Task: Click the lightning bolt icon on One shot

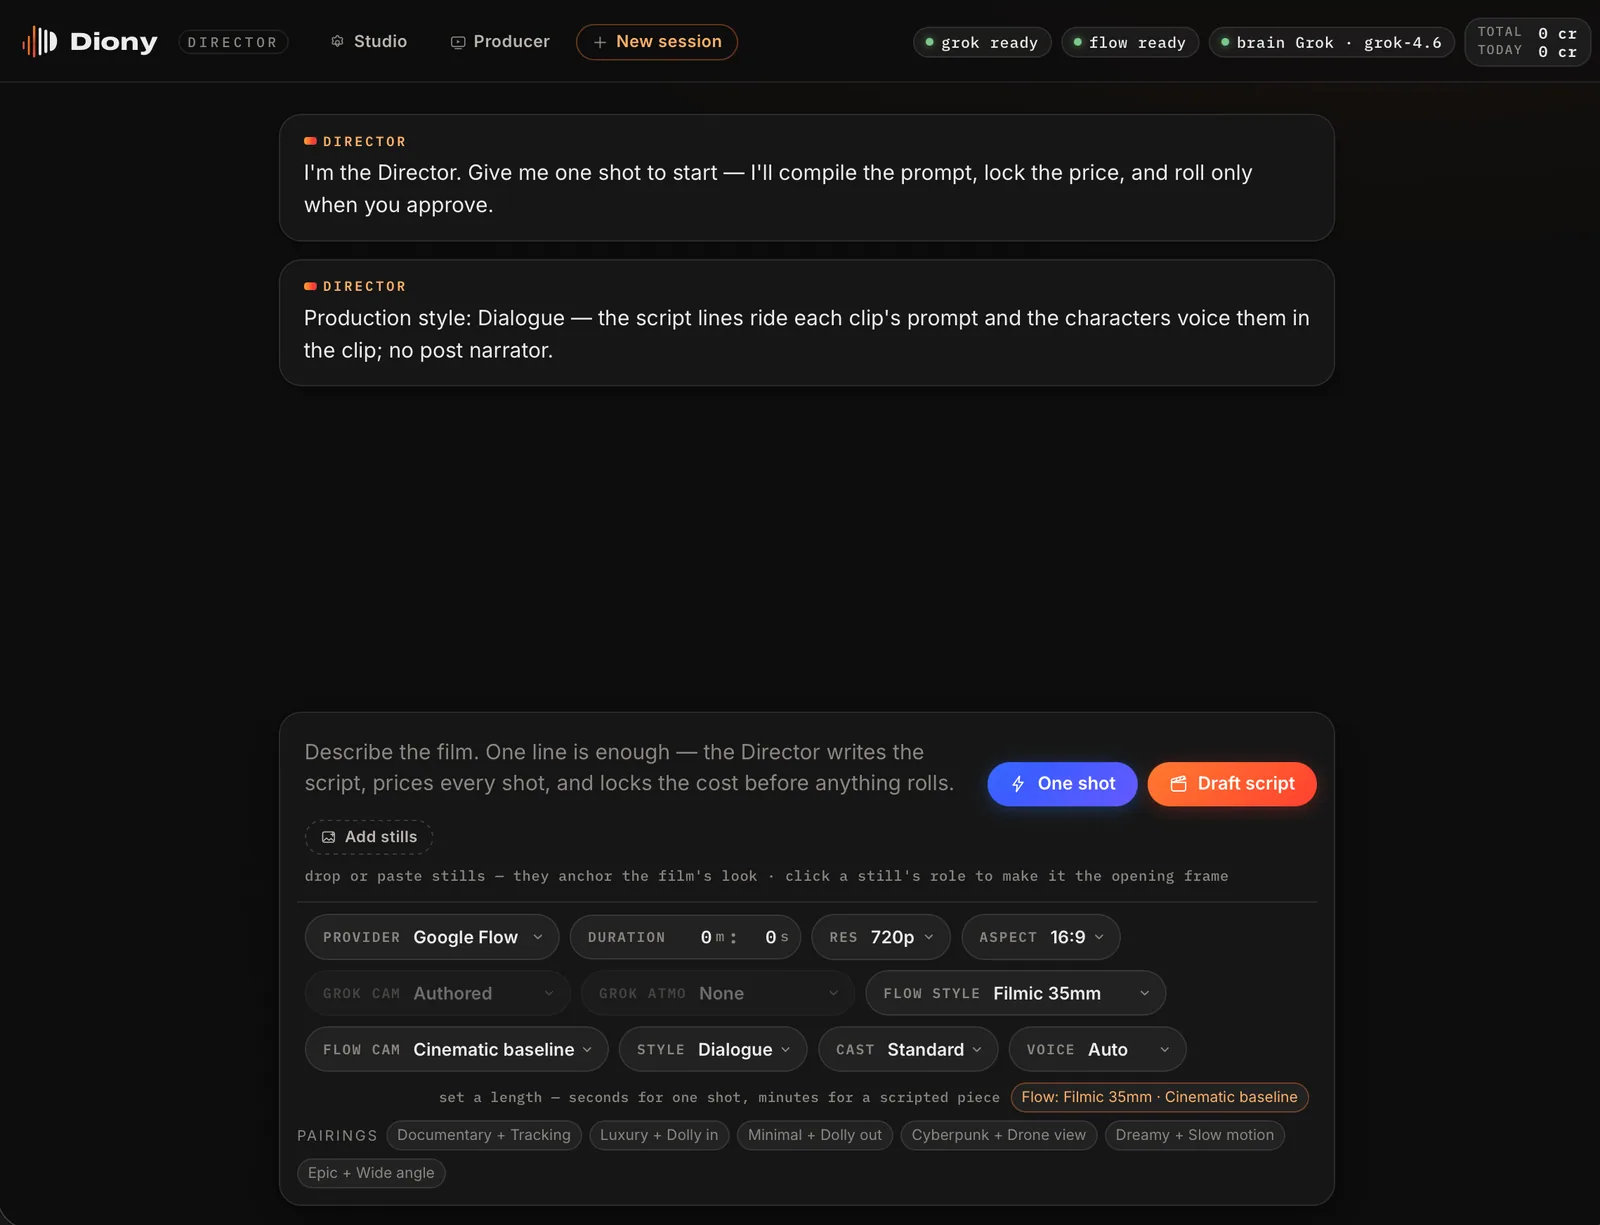Action: pyautogui.click(x=1018, y=784)
